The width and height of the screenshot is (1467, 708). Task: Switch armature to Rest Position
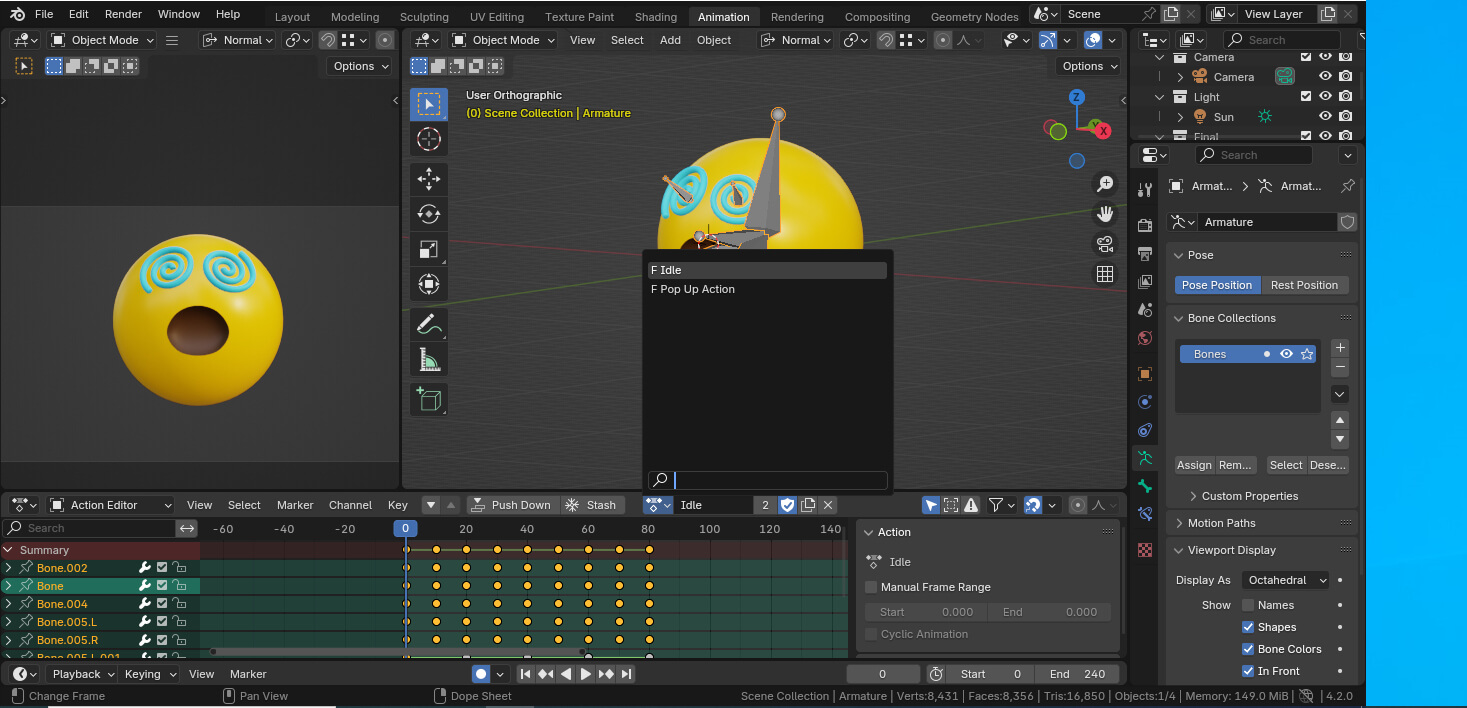click(x=1304, y=285)
